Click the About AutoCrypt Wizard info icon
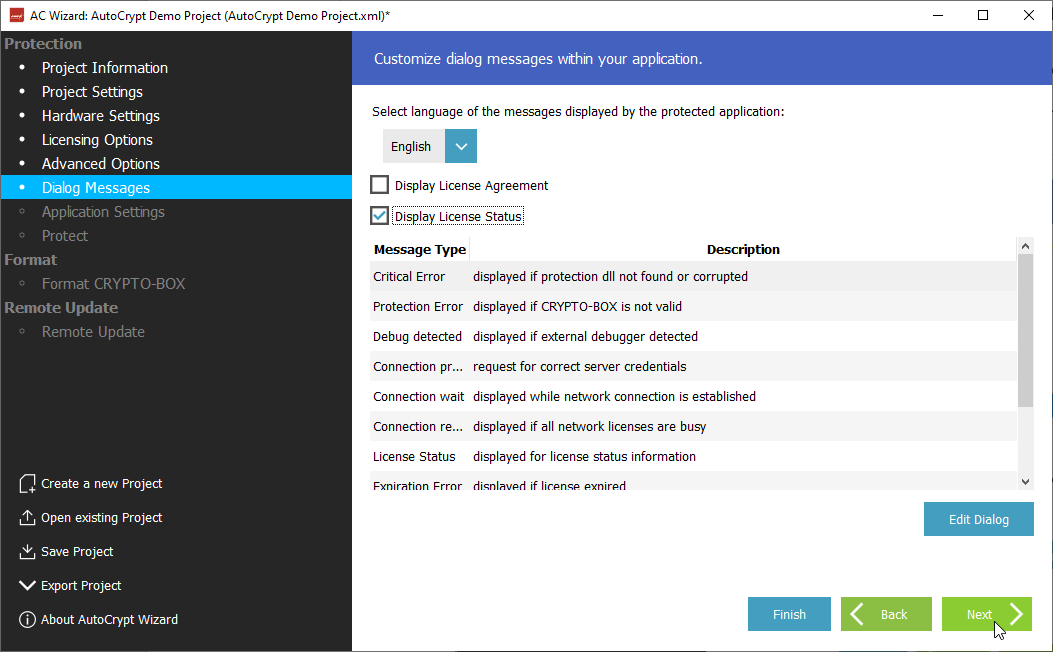 pyautogui.click(x=27, y=620)
